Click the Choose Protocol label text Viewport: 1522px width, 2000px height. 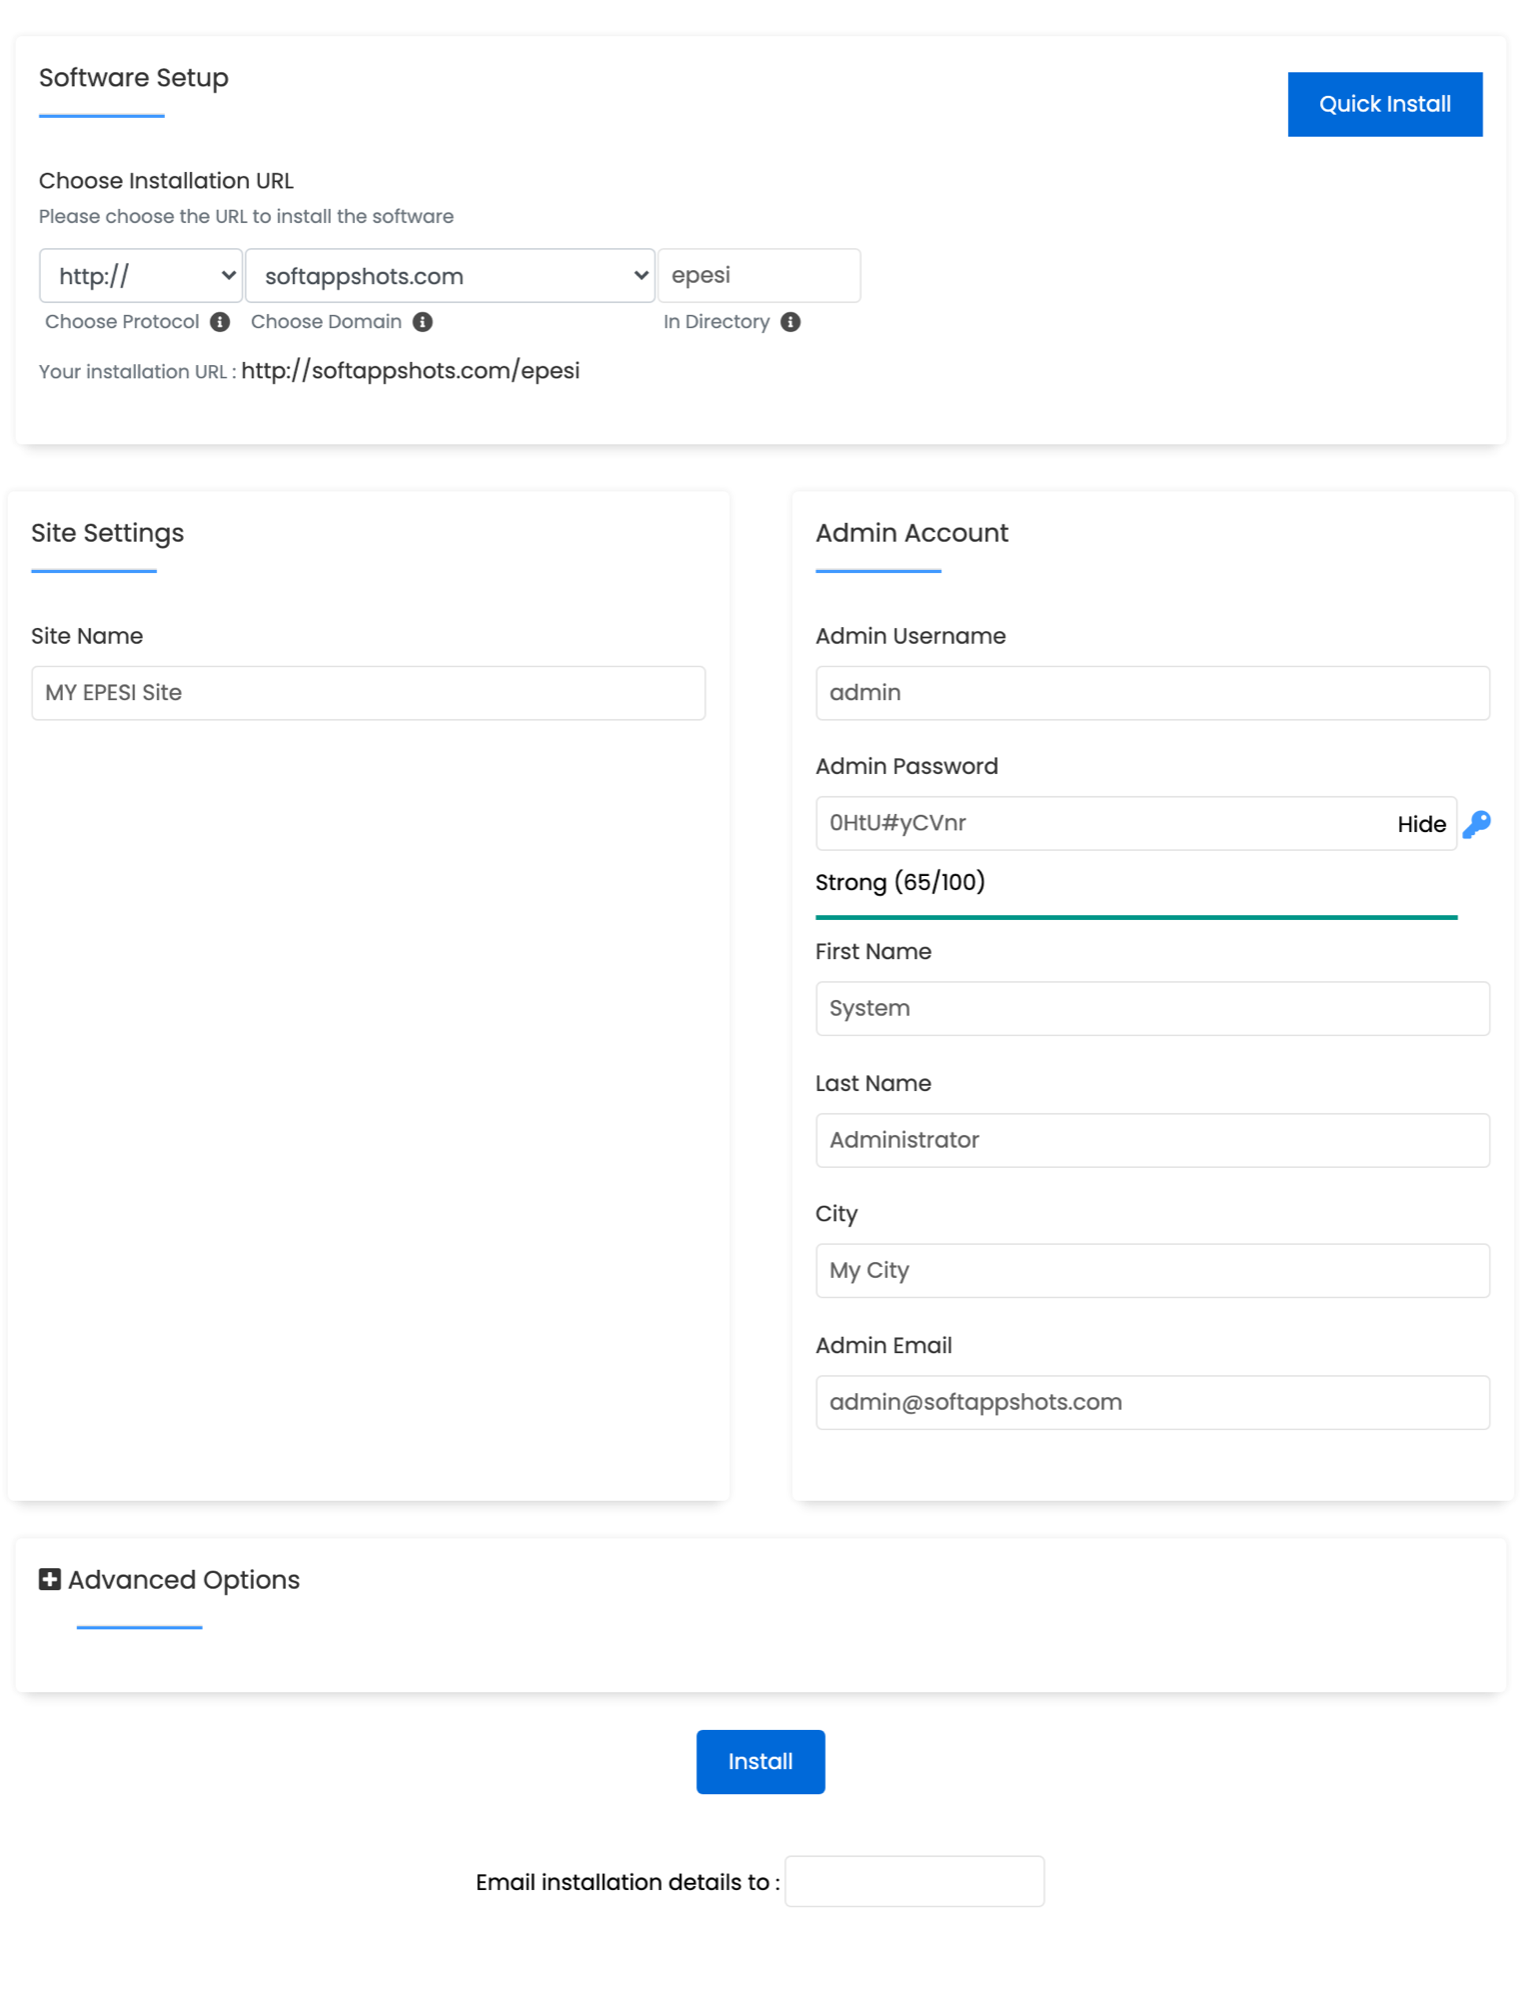click(122, 322)
